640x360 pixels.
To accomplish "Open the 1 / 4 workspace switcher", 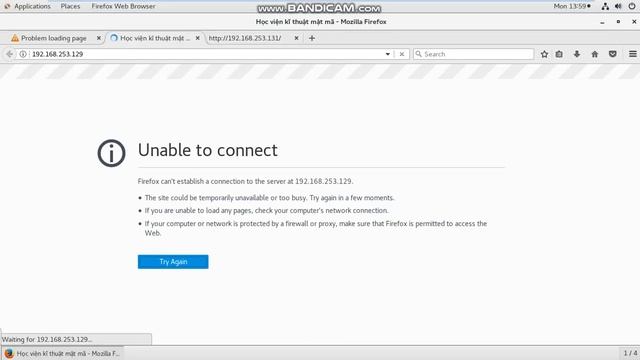I will point(630,353).
